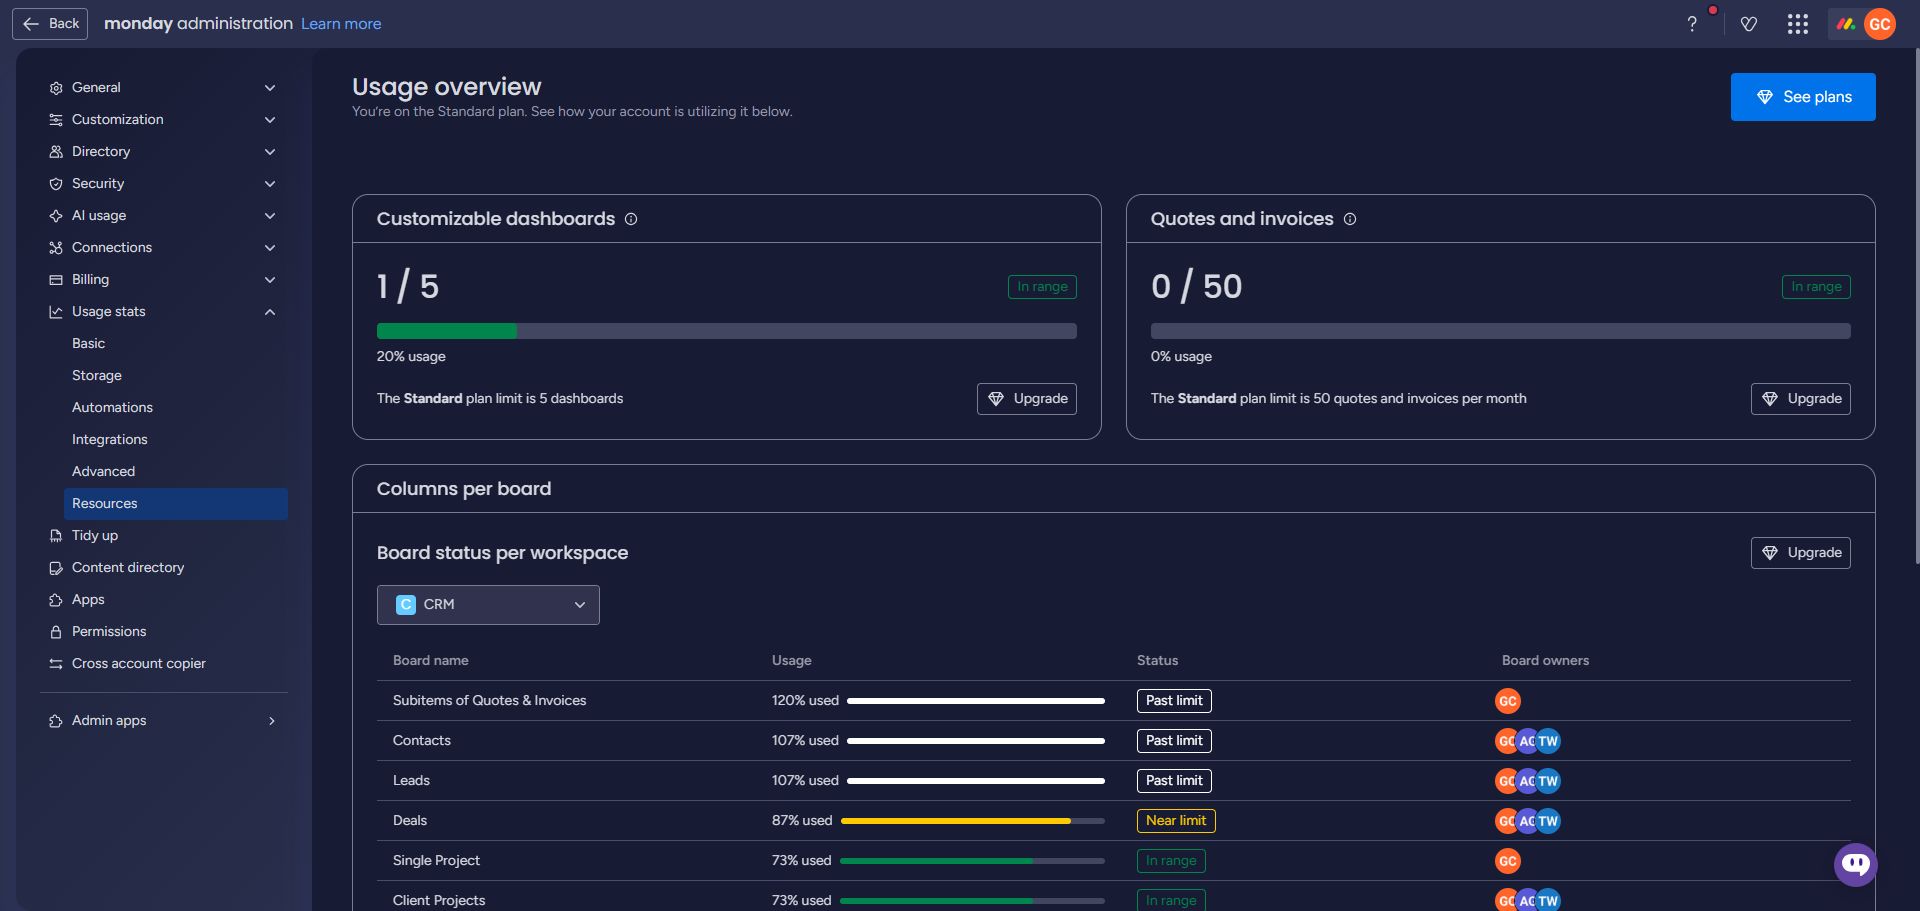This screenshot has height=911, width=1920.
Task: Click the Directory people icon
Action: (x=56, y=152)
